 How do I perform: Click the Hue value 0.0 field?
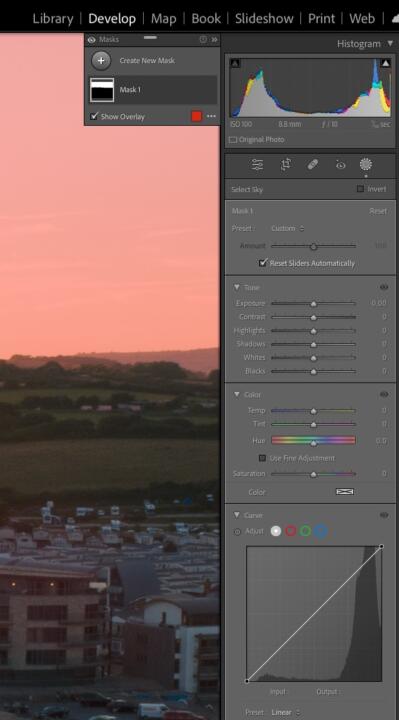click(x=381, y=440)
